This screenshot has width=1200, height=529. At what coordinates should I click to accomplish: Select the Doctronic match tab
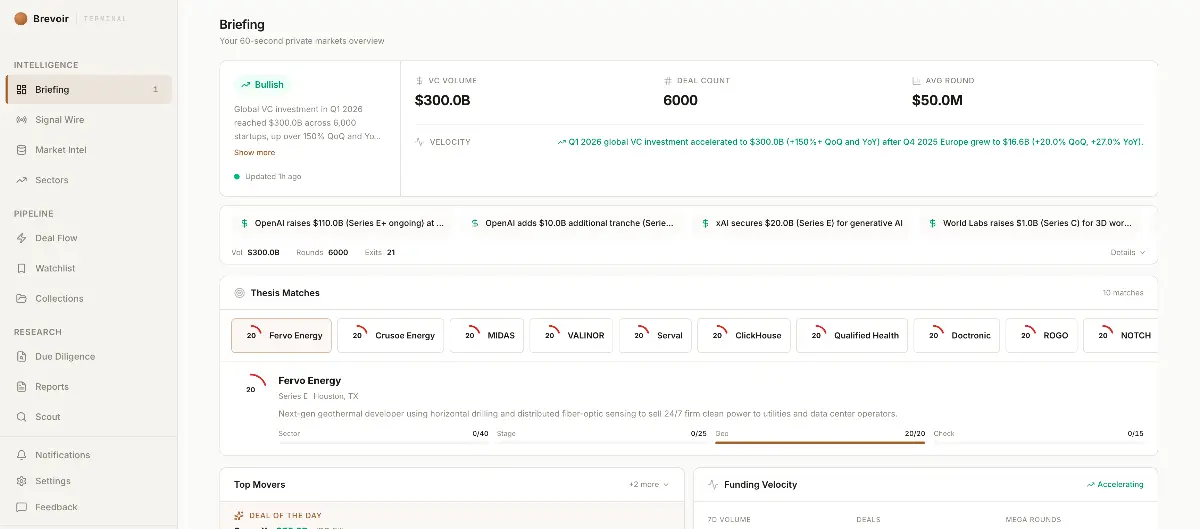coord(956,335)
